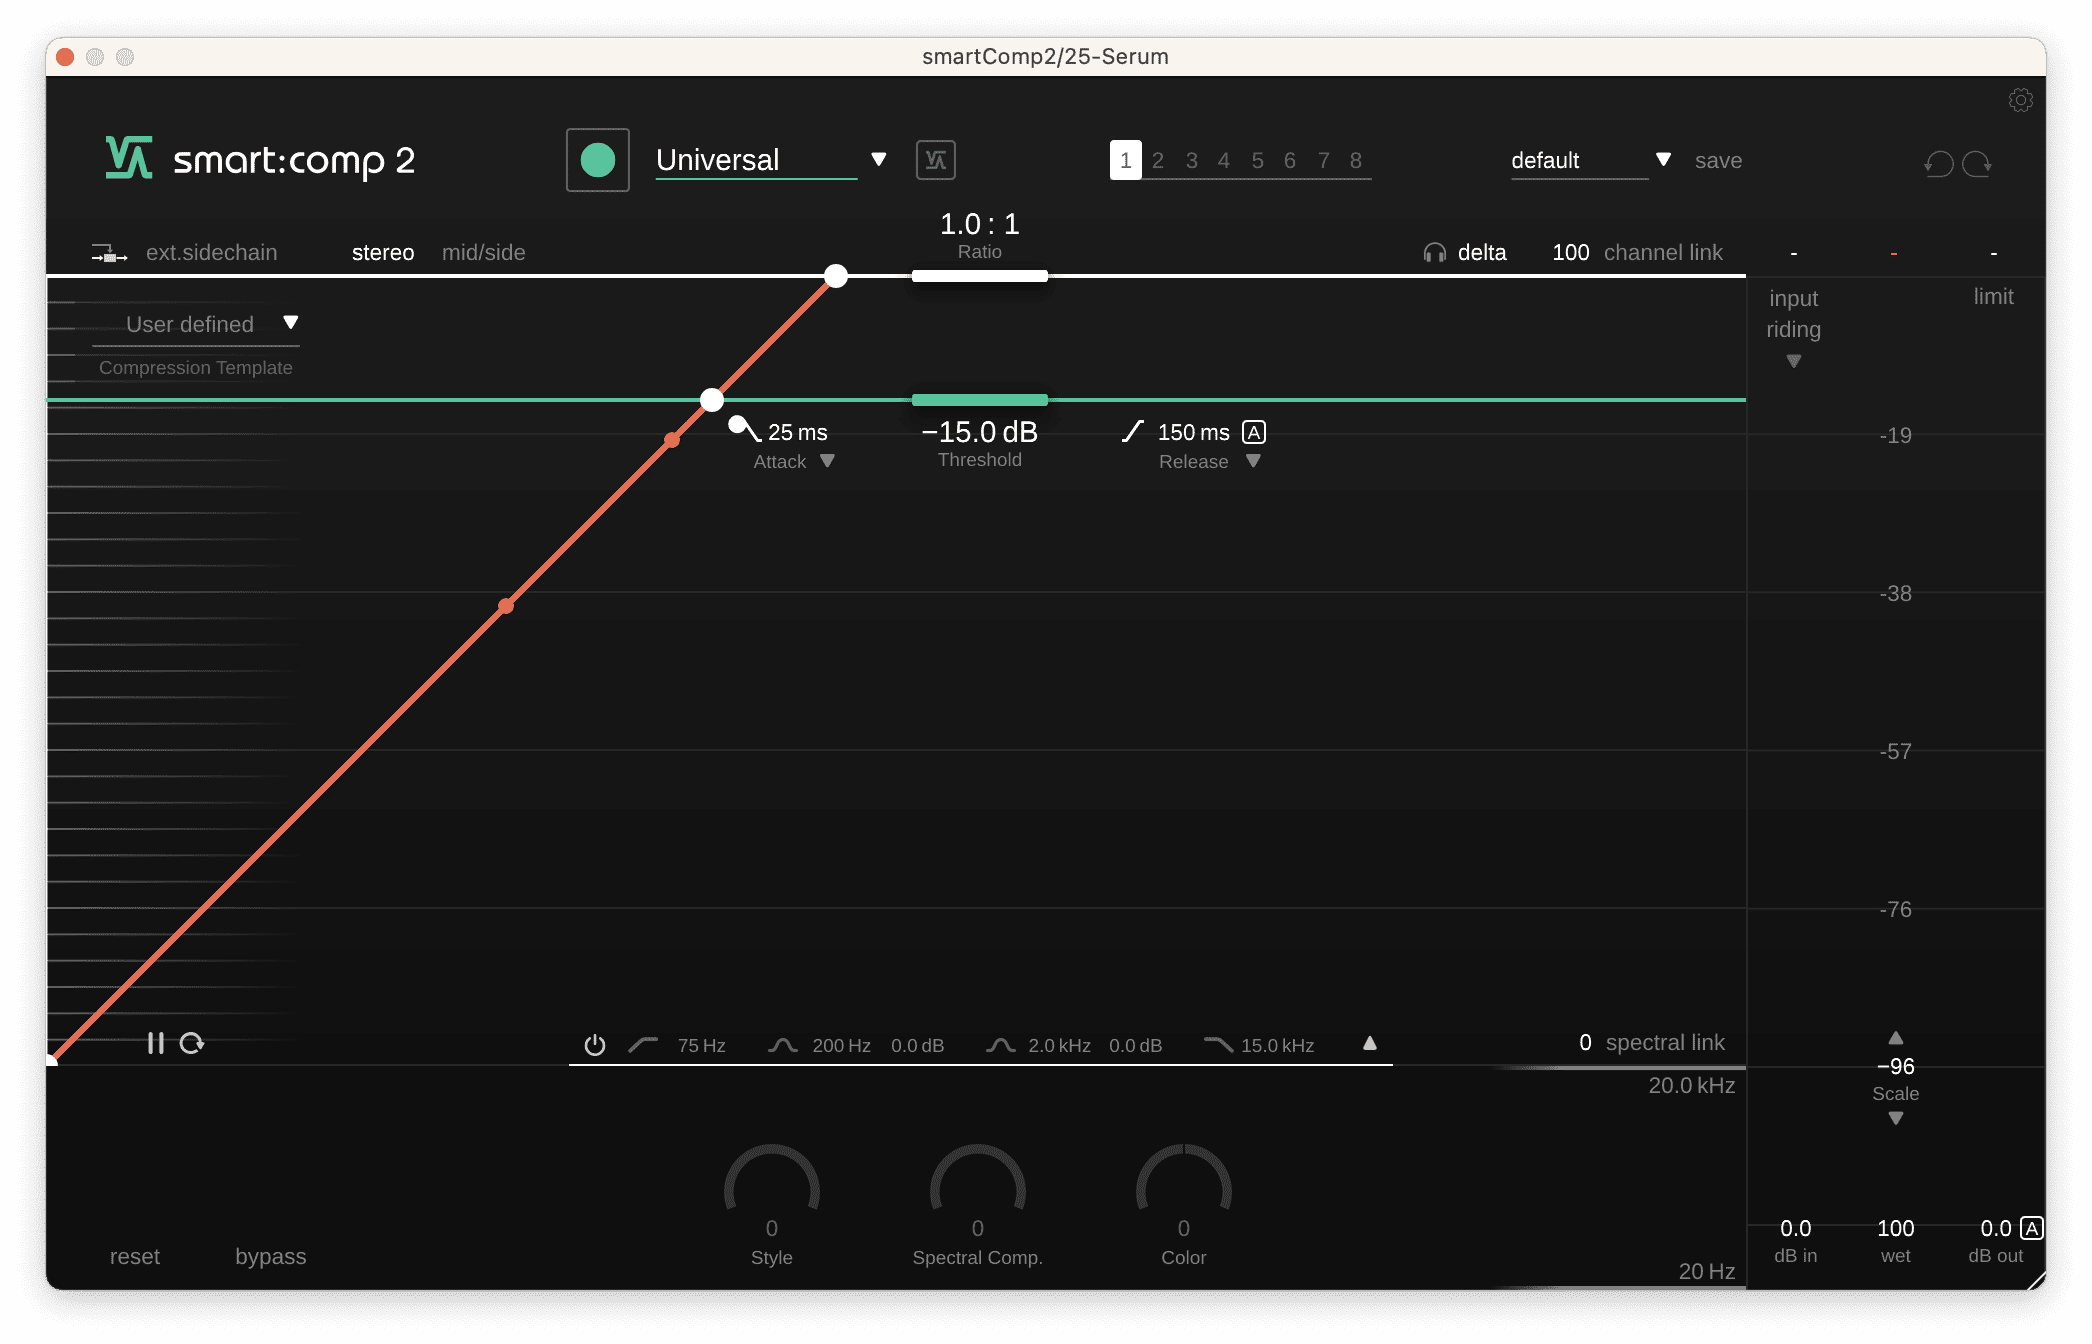Click the save preset button
Image resolution: width=2092 pixels, height=1344 pixels.
click(x=1718, y=160)
